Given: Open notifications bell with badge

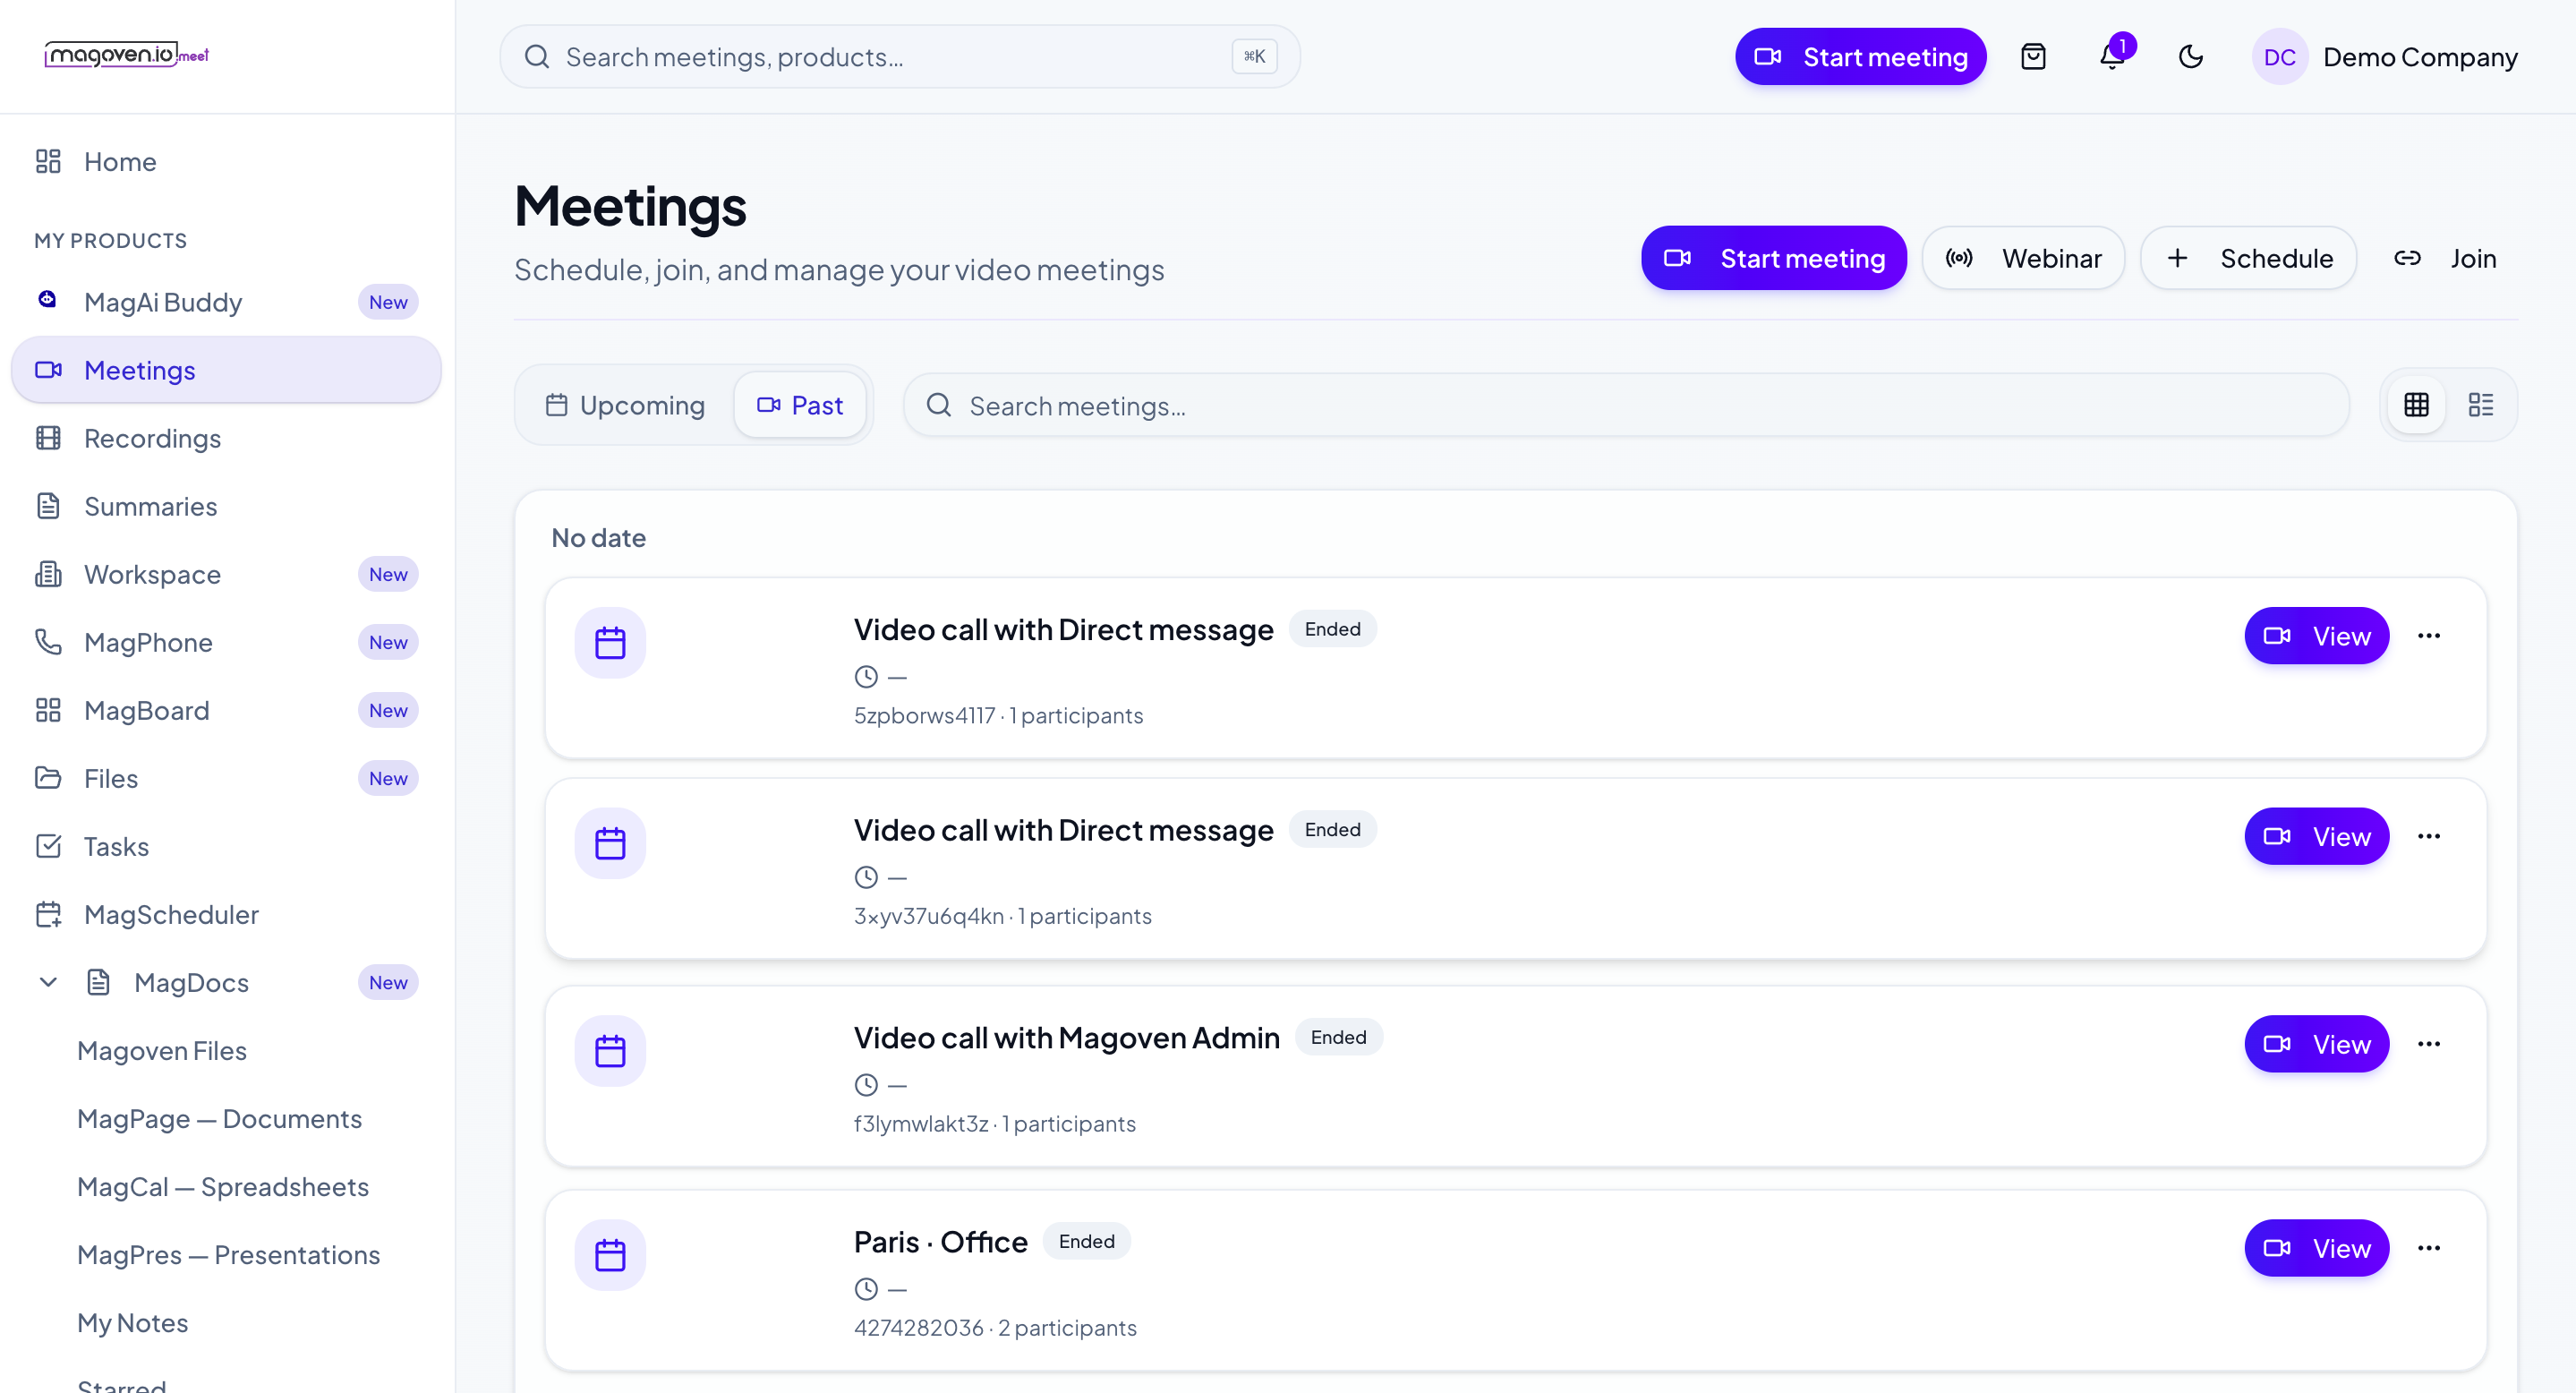Looking at the screenshot, I should tap(2112, 57).
